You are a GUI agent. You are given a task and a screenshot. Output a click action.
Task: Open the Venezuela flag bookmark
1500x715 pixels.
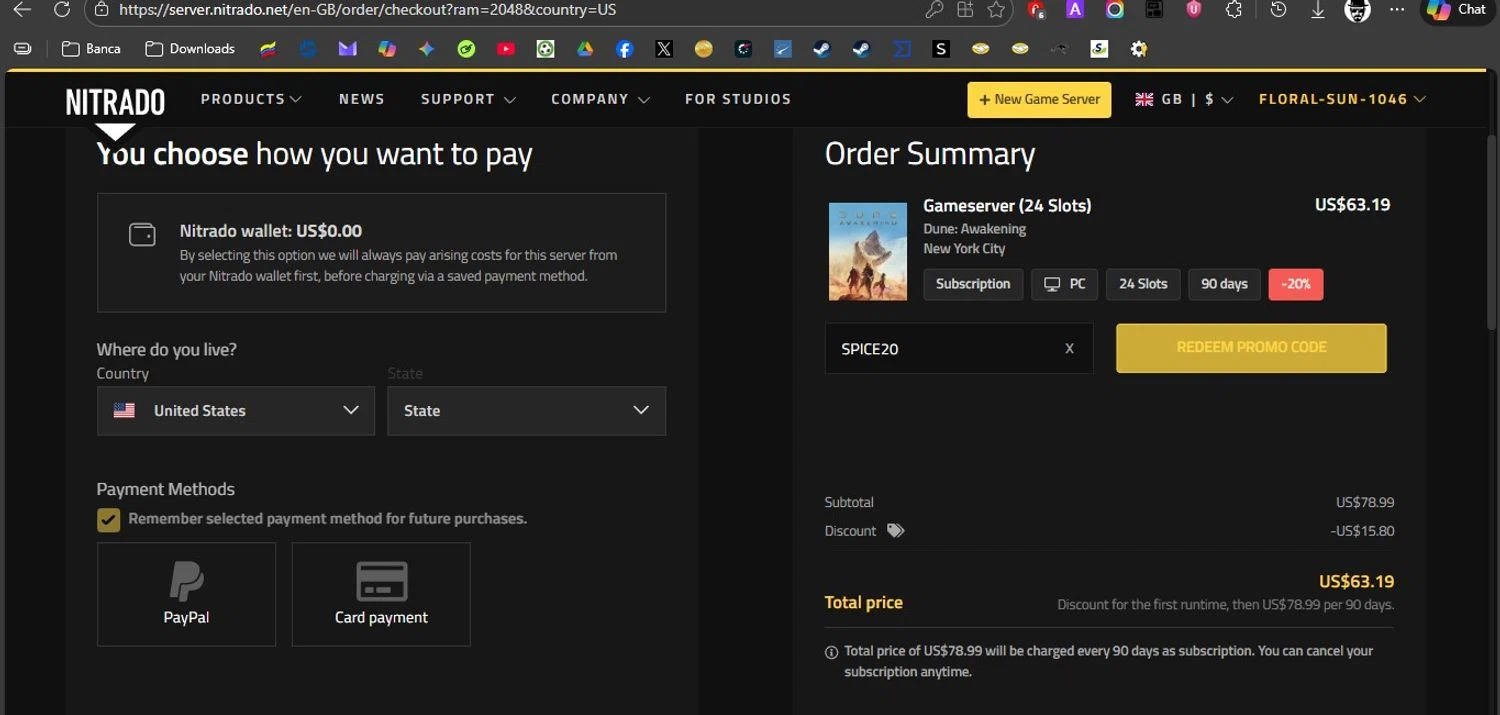point(268,48)
